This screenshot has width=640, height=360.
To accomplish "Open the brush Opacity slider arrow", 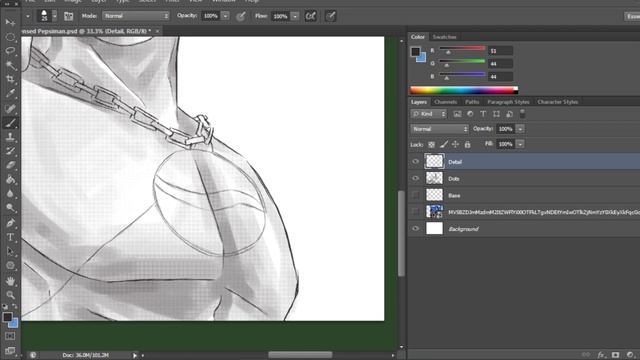I will click(225, 16).
